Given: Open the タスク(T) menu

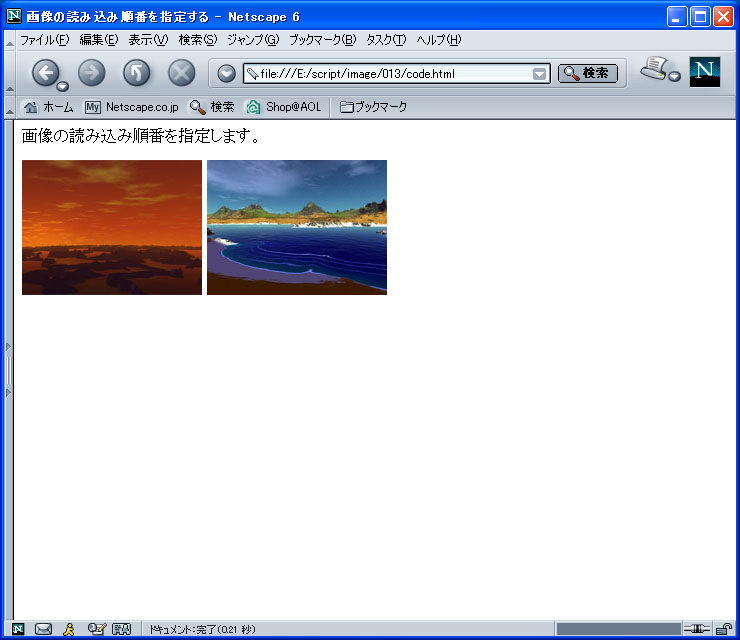Looking at the screenshot, I should point(386,40).
